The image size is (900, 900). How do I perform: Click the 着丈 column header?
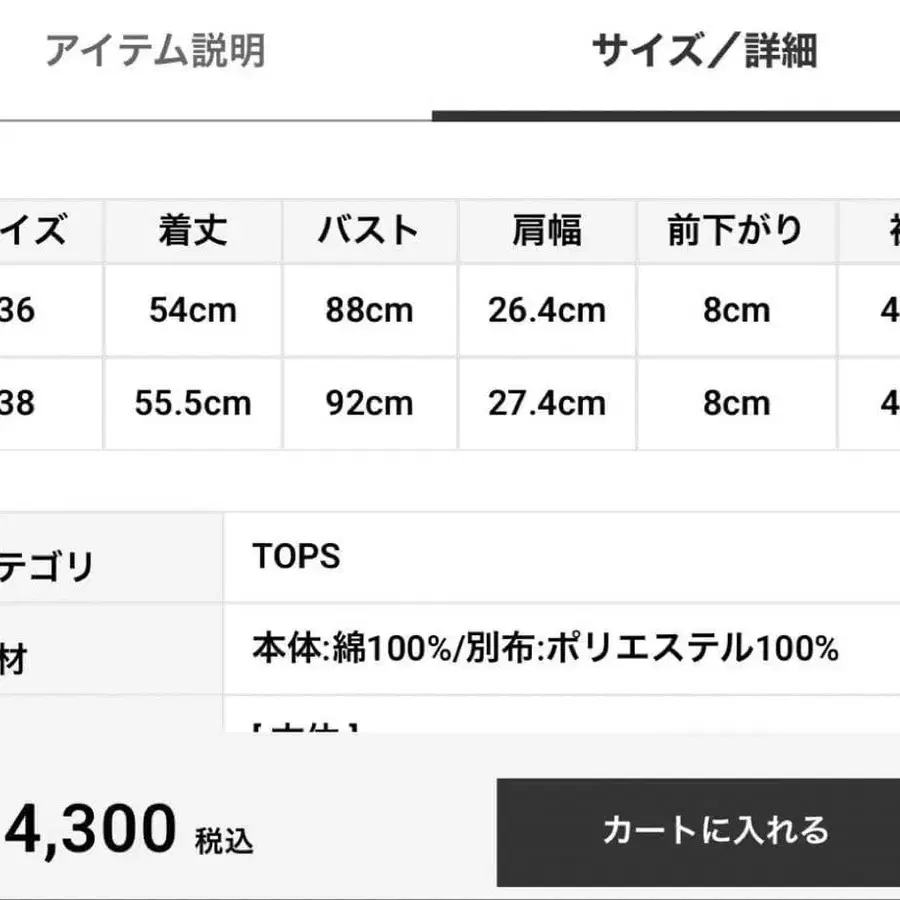193,231
